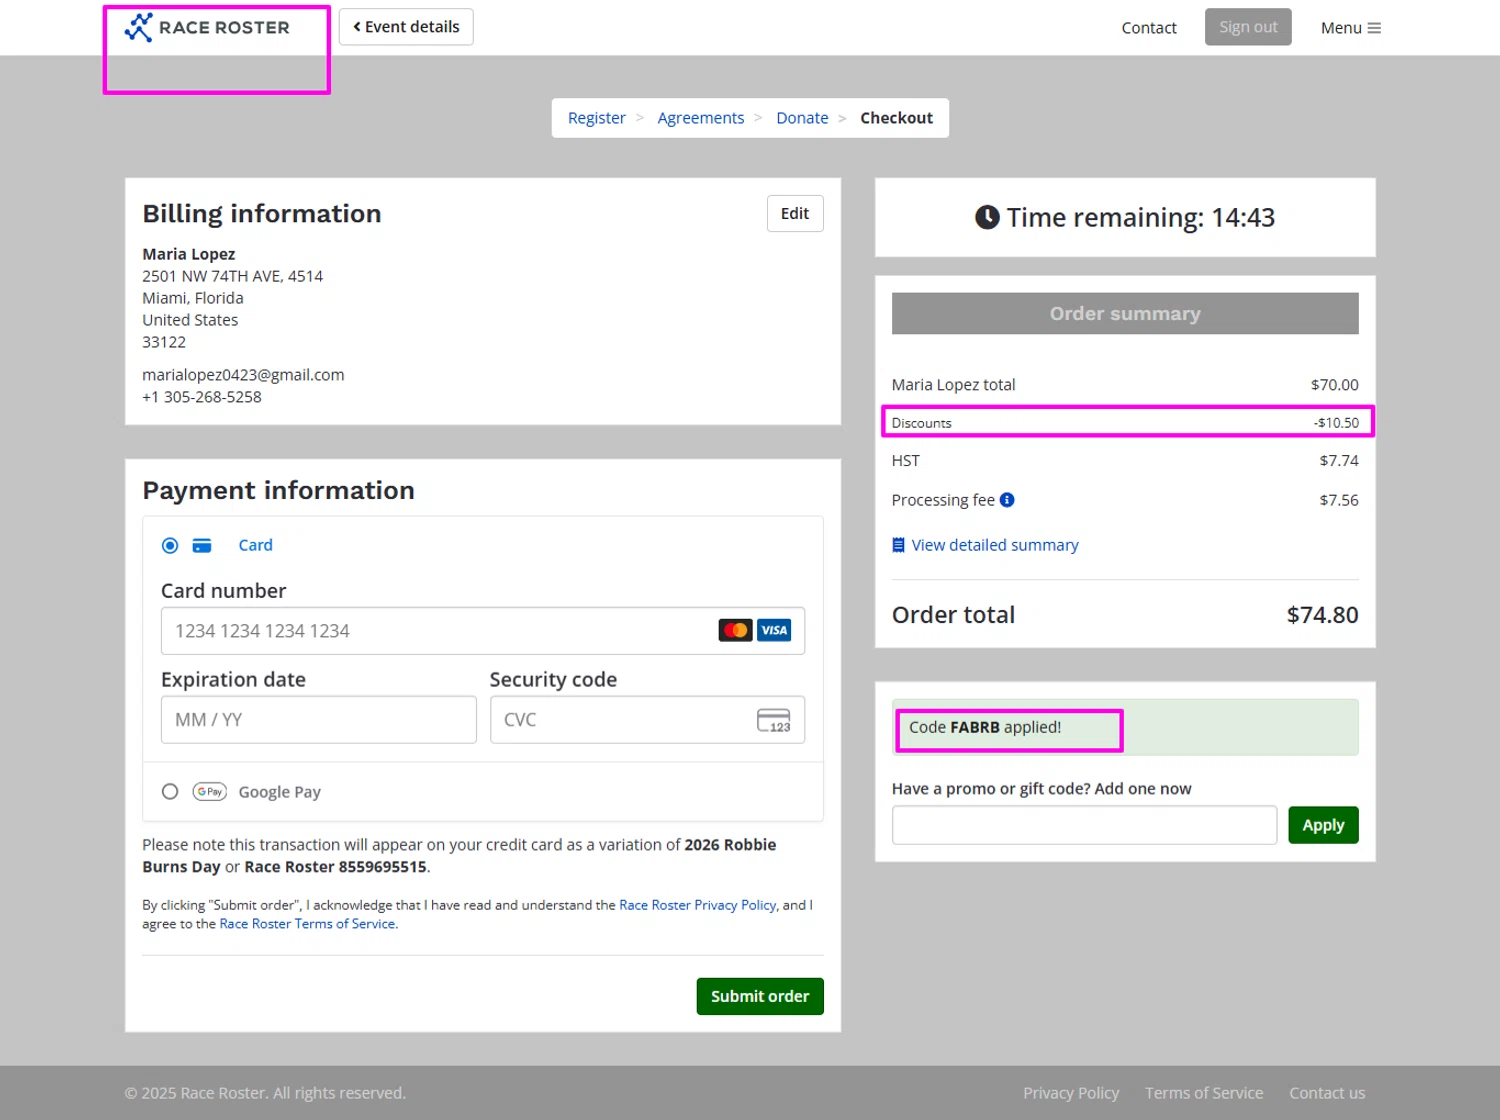Click the Code FABRB applied message
The width and height of the screenshot is (1500, 1120).
[x=985, y=727]
